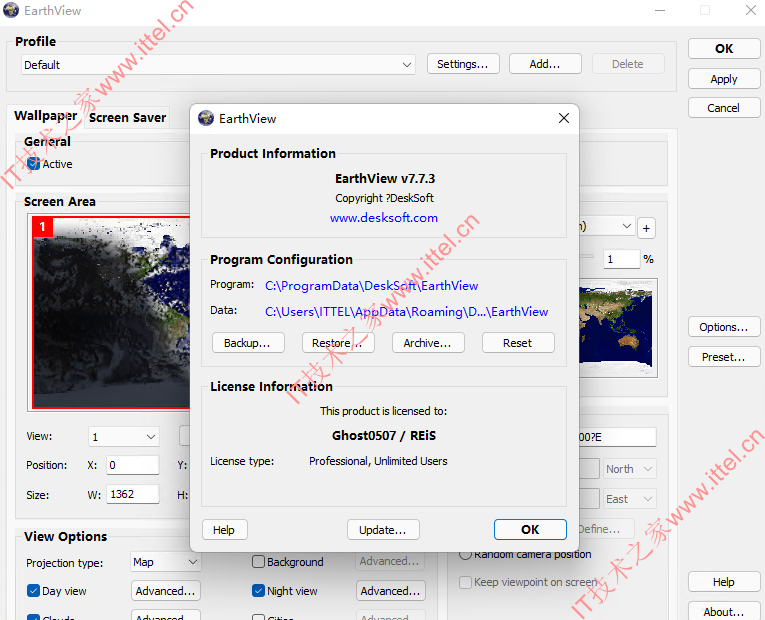Click Advanced... next to Night view
This screenshot has width=765, height=620.
click(390, 591)
